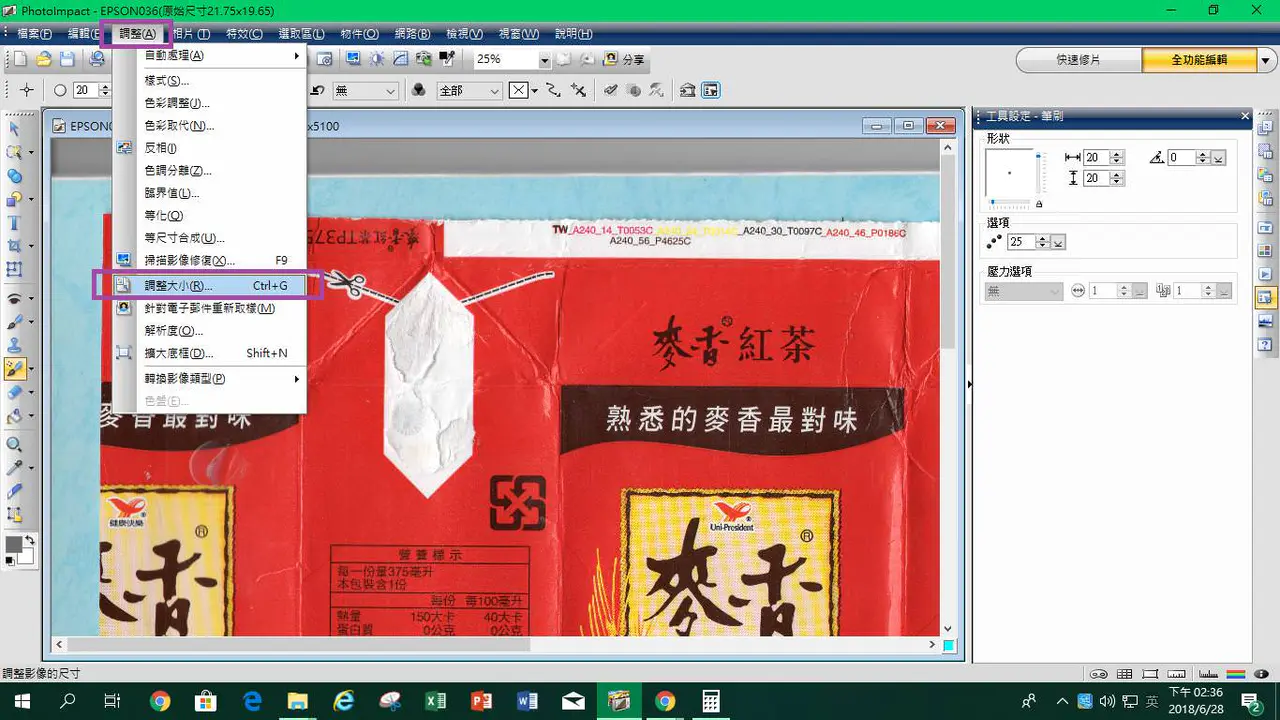Click the brush height 20 field in tool settings
This screenshot has width=1280, height=720.
click(1097, 178)
